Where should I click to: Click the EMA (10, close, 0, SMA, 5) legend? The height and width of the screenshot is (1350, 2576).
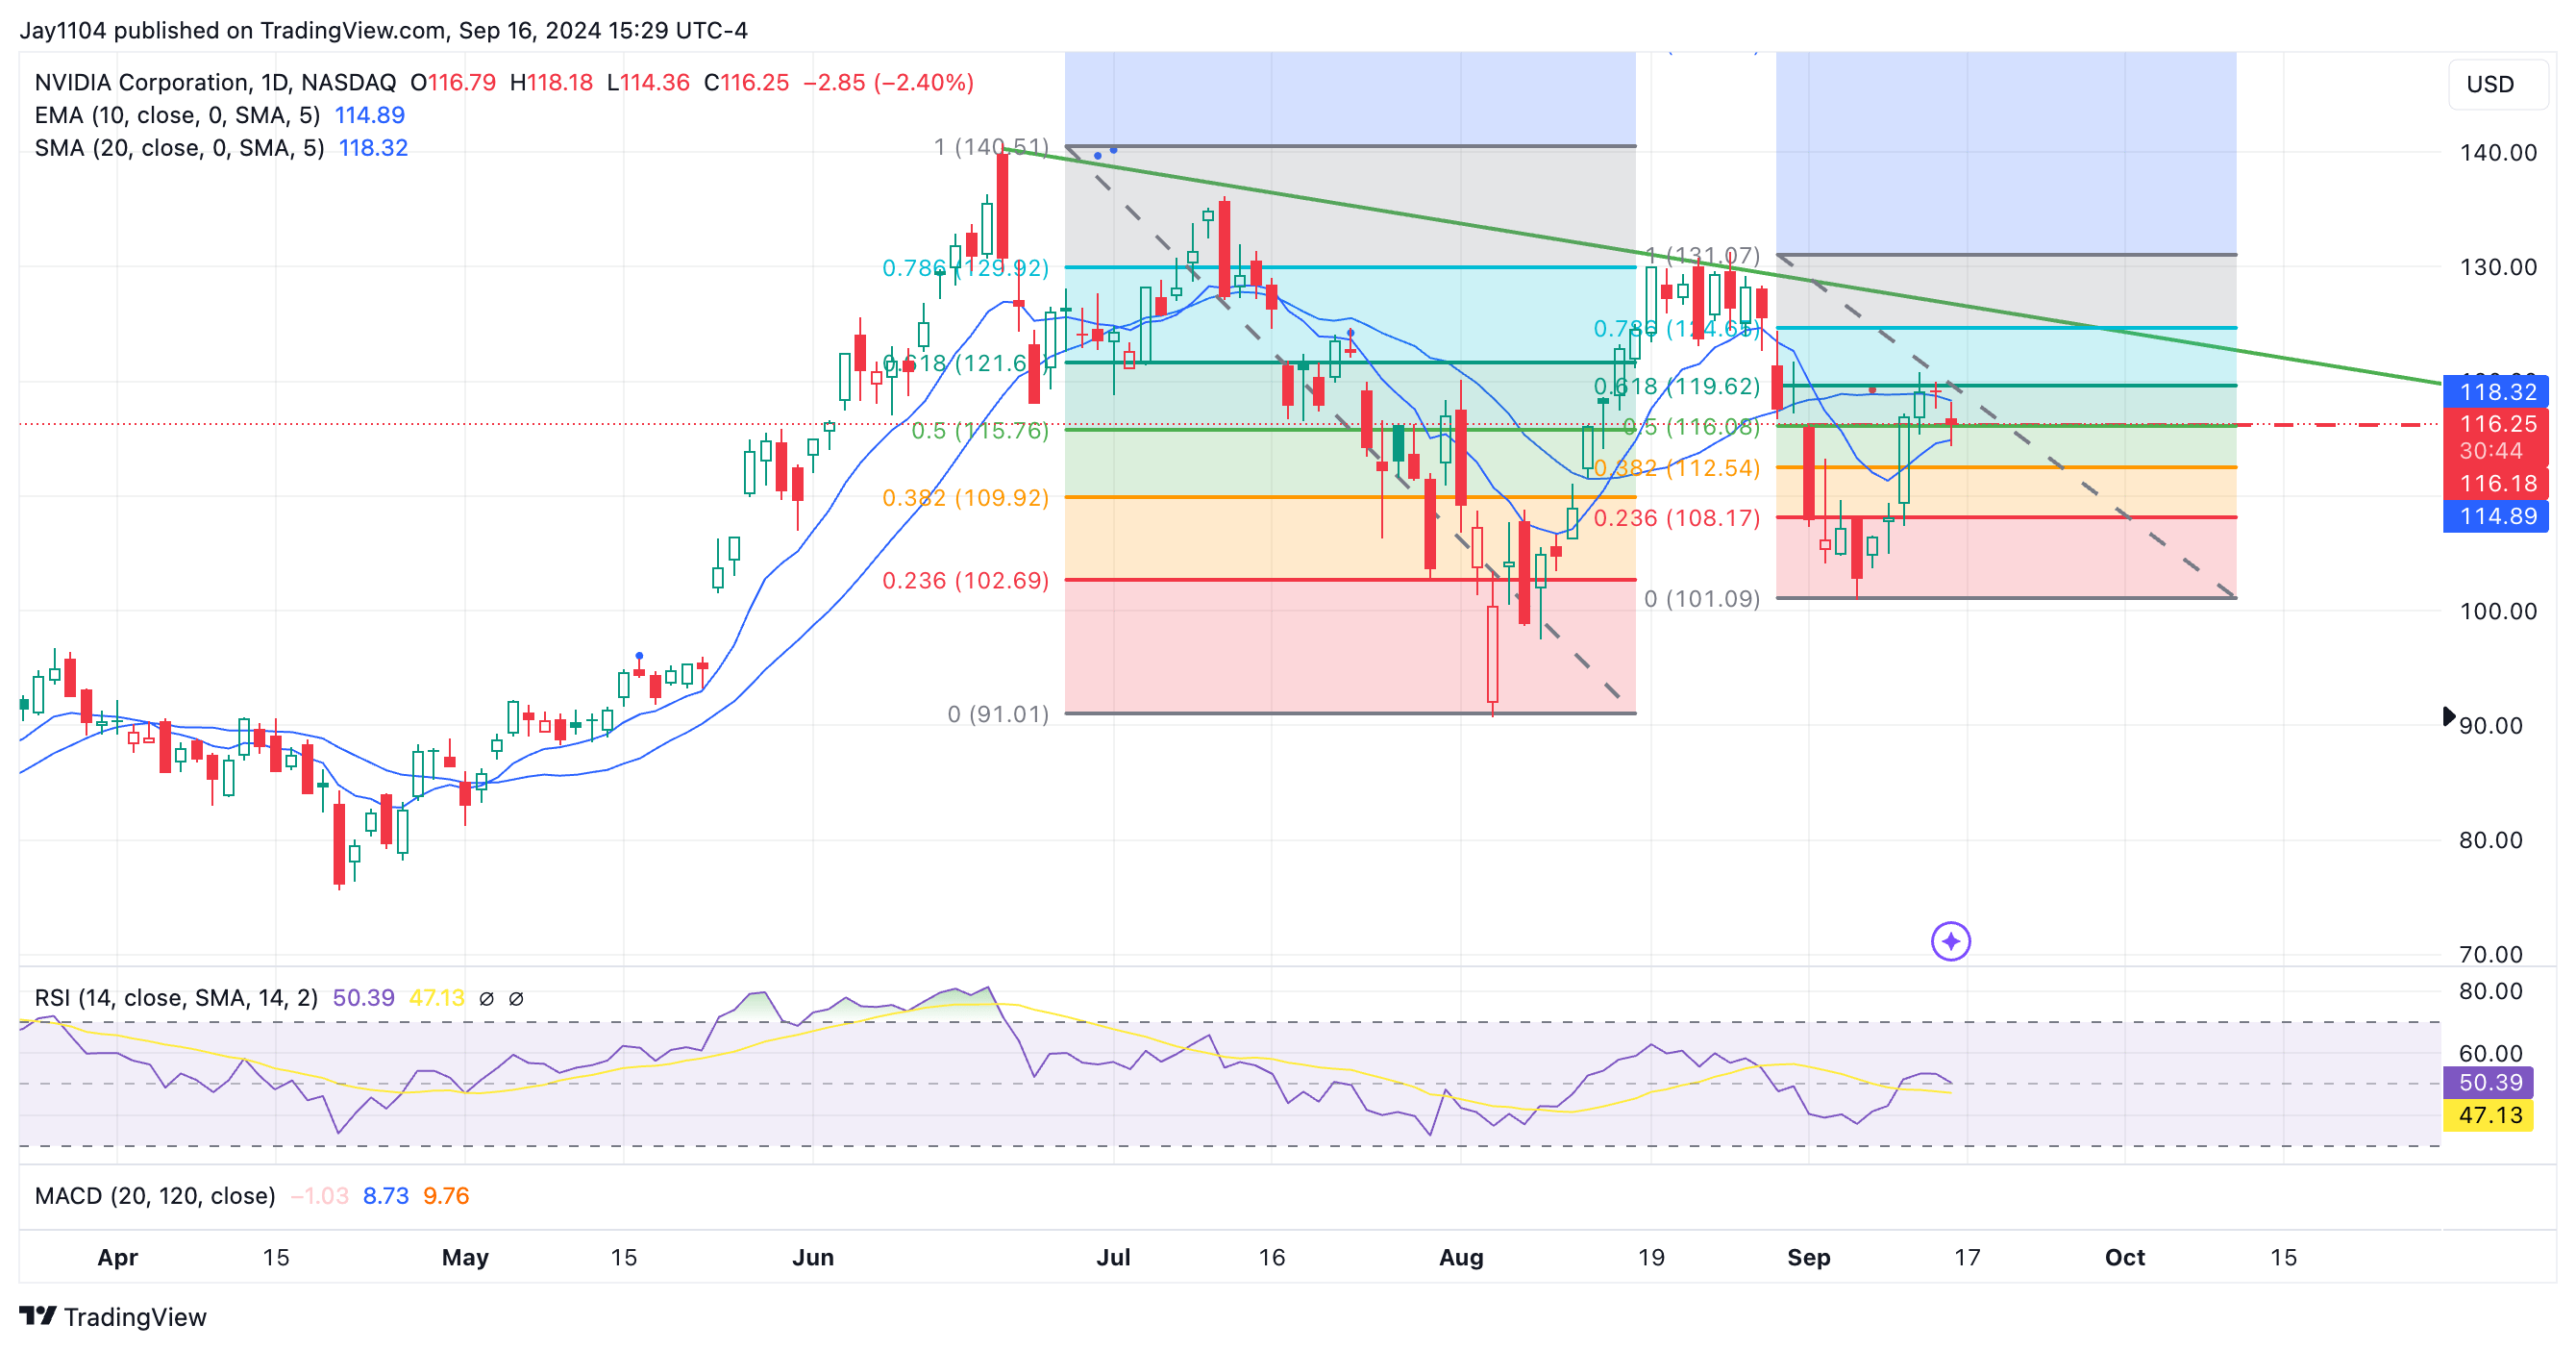click(x=177, y=115)
